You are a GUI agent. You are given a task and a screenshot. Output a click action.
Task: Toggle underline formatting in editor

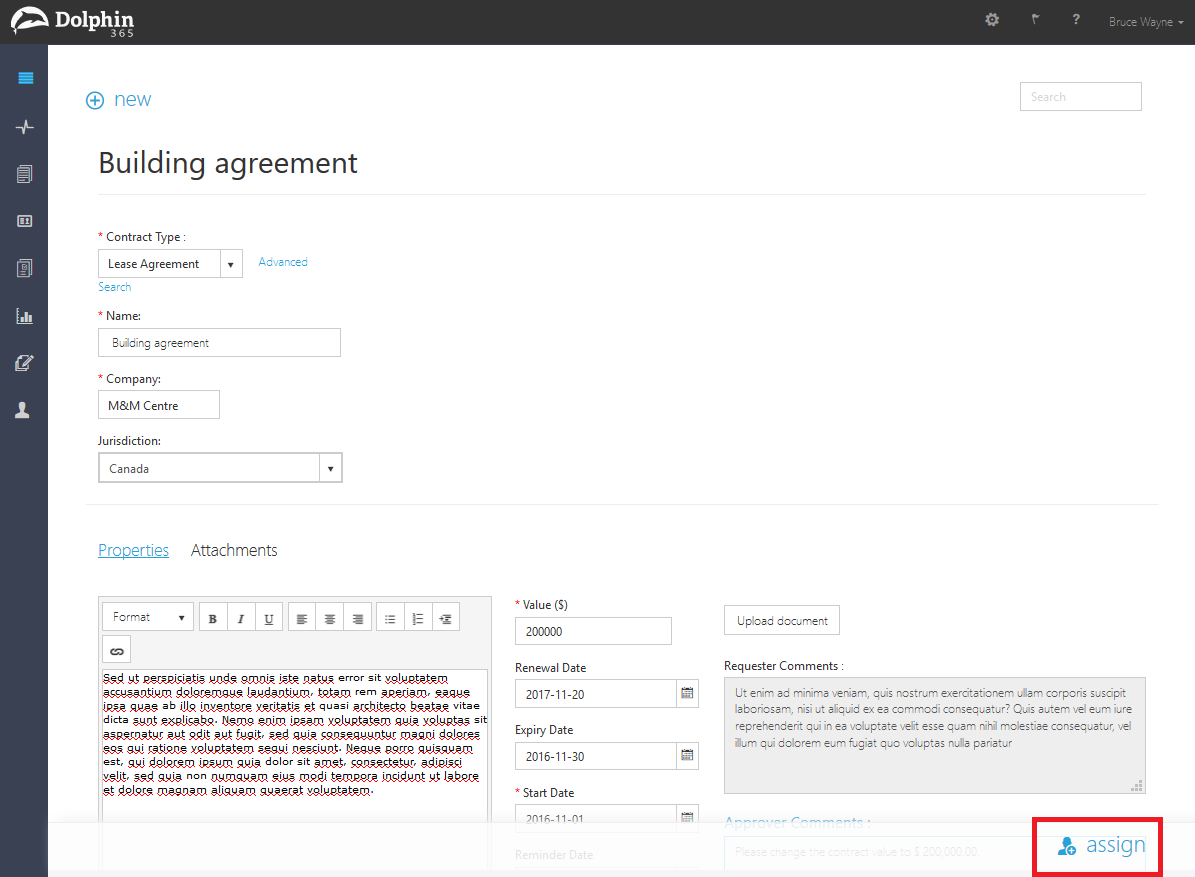(x=268, y=618)
